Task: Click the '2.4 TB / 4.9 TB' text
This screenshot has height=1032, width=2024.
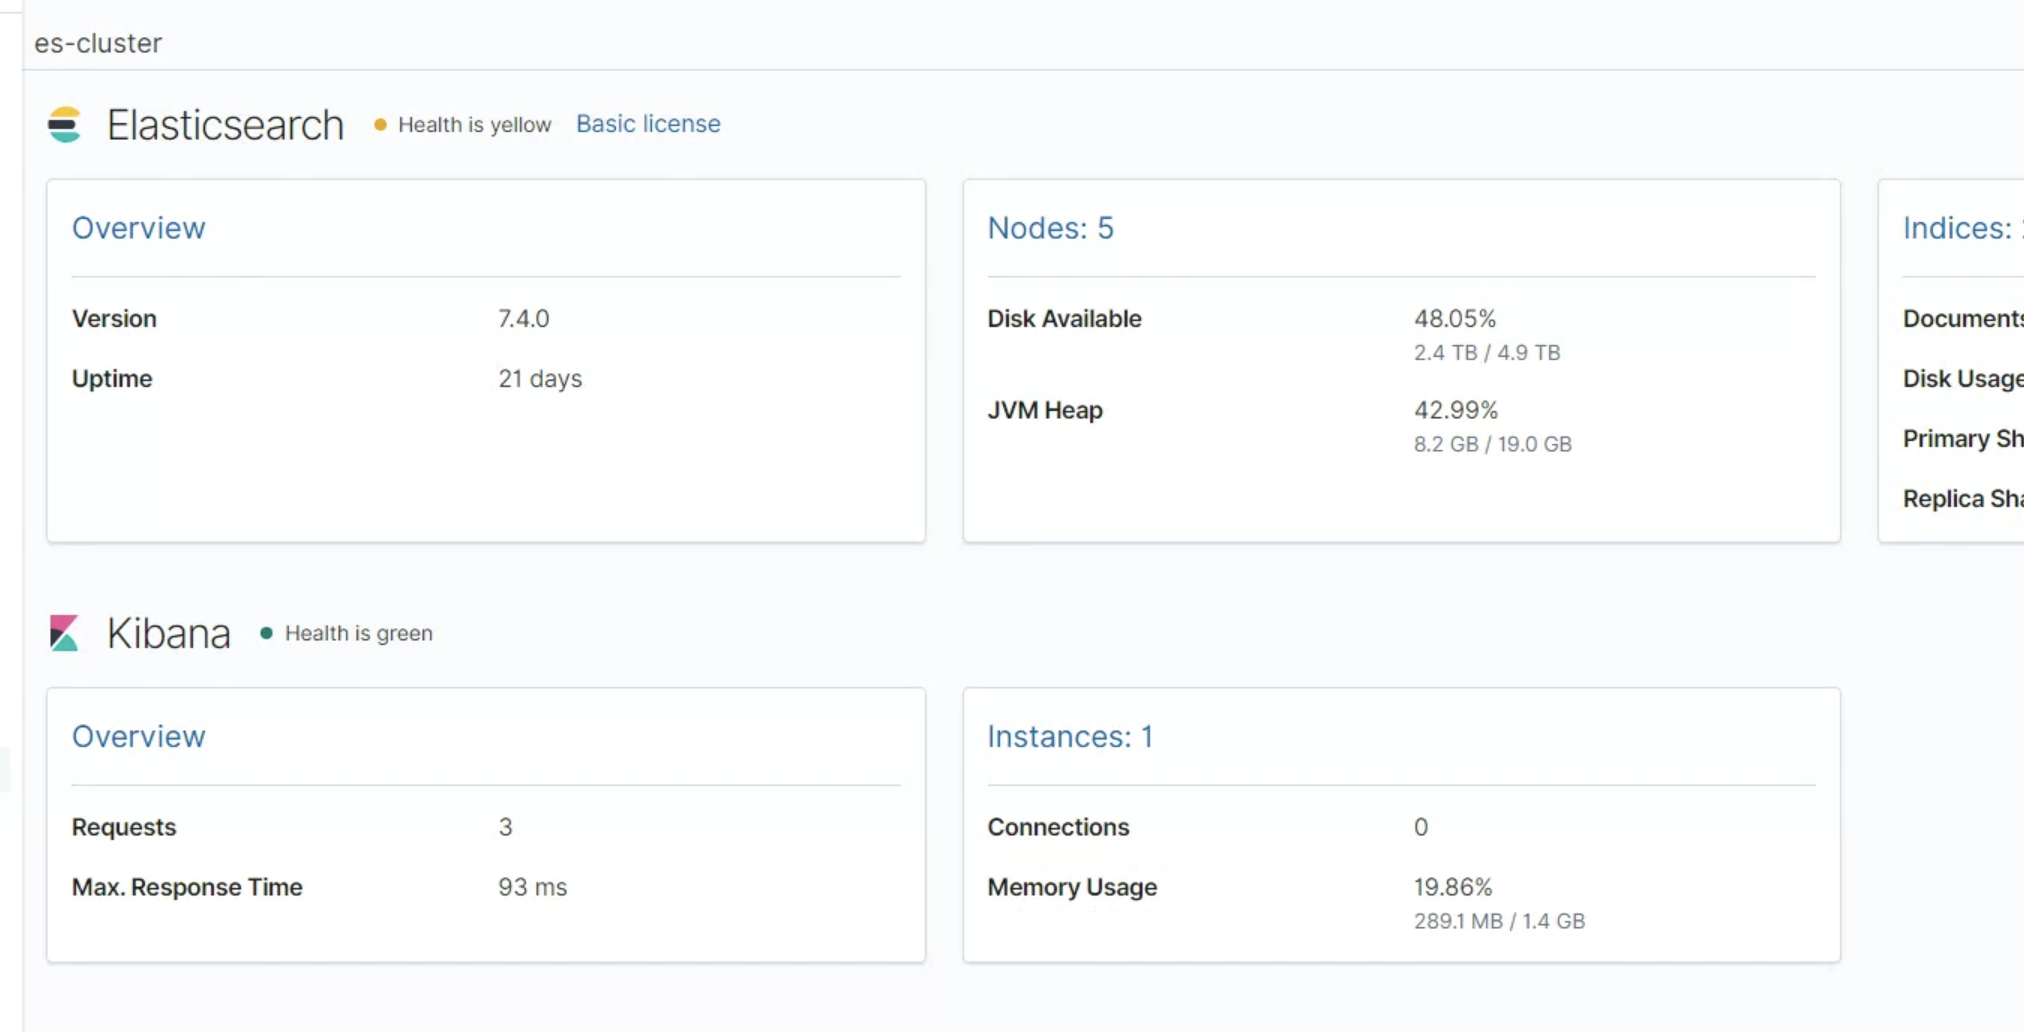Action: pyautogui.click(x=1487, y=352)
